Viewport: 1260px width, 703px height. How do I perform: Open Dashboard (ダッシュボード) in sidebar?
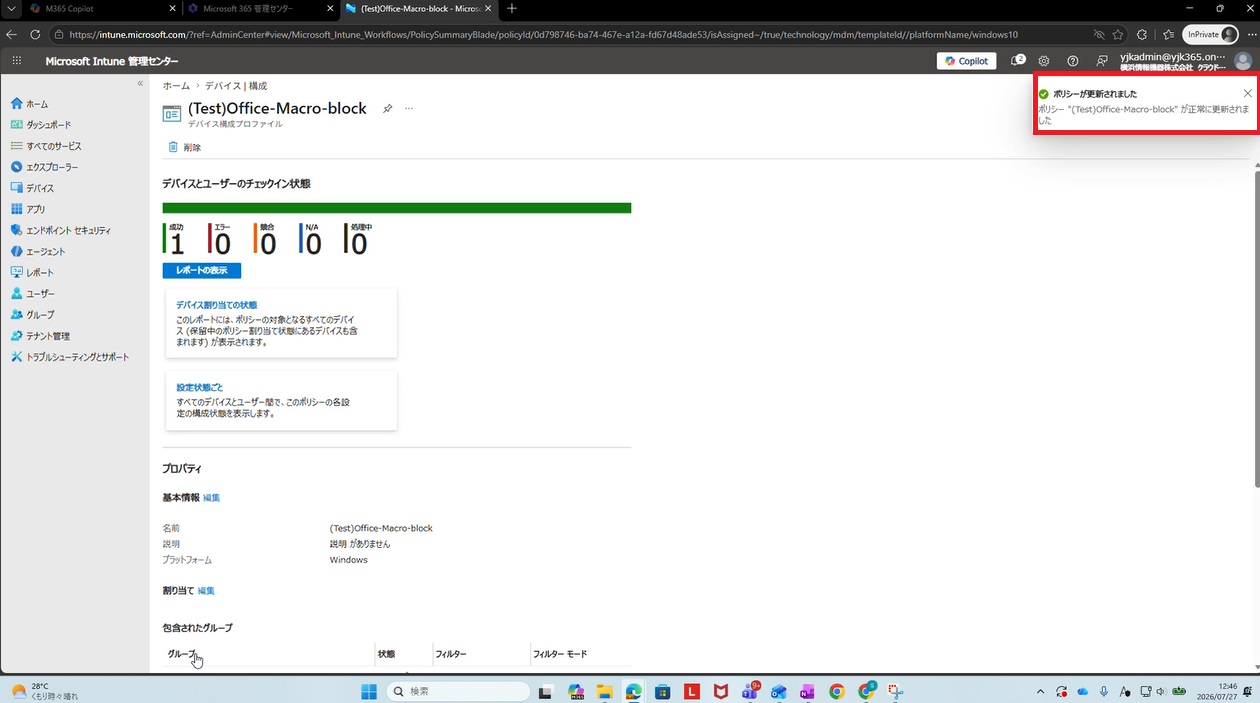coord(41,125)
